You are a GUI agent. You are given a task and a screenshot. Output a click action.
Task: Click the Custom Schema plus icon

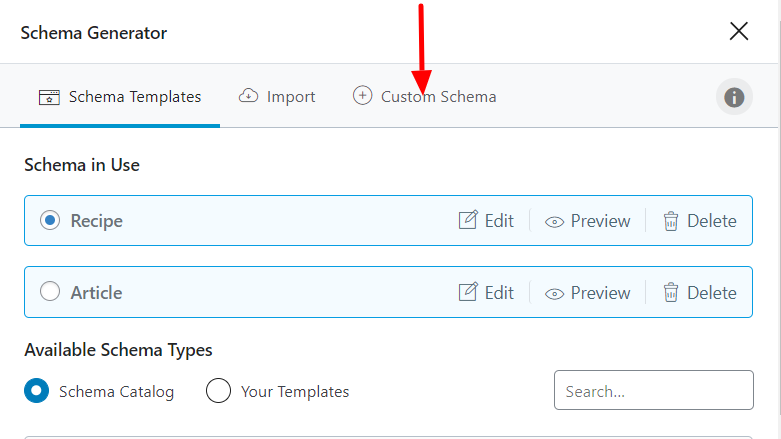[x=362, y=96]
